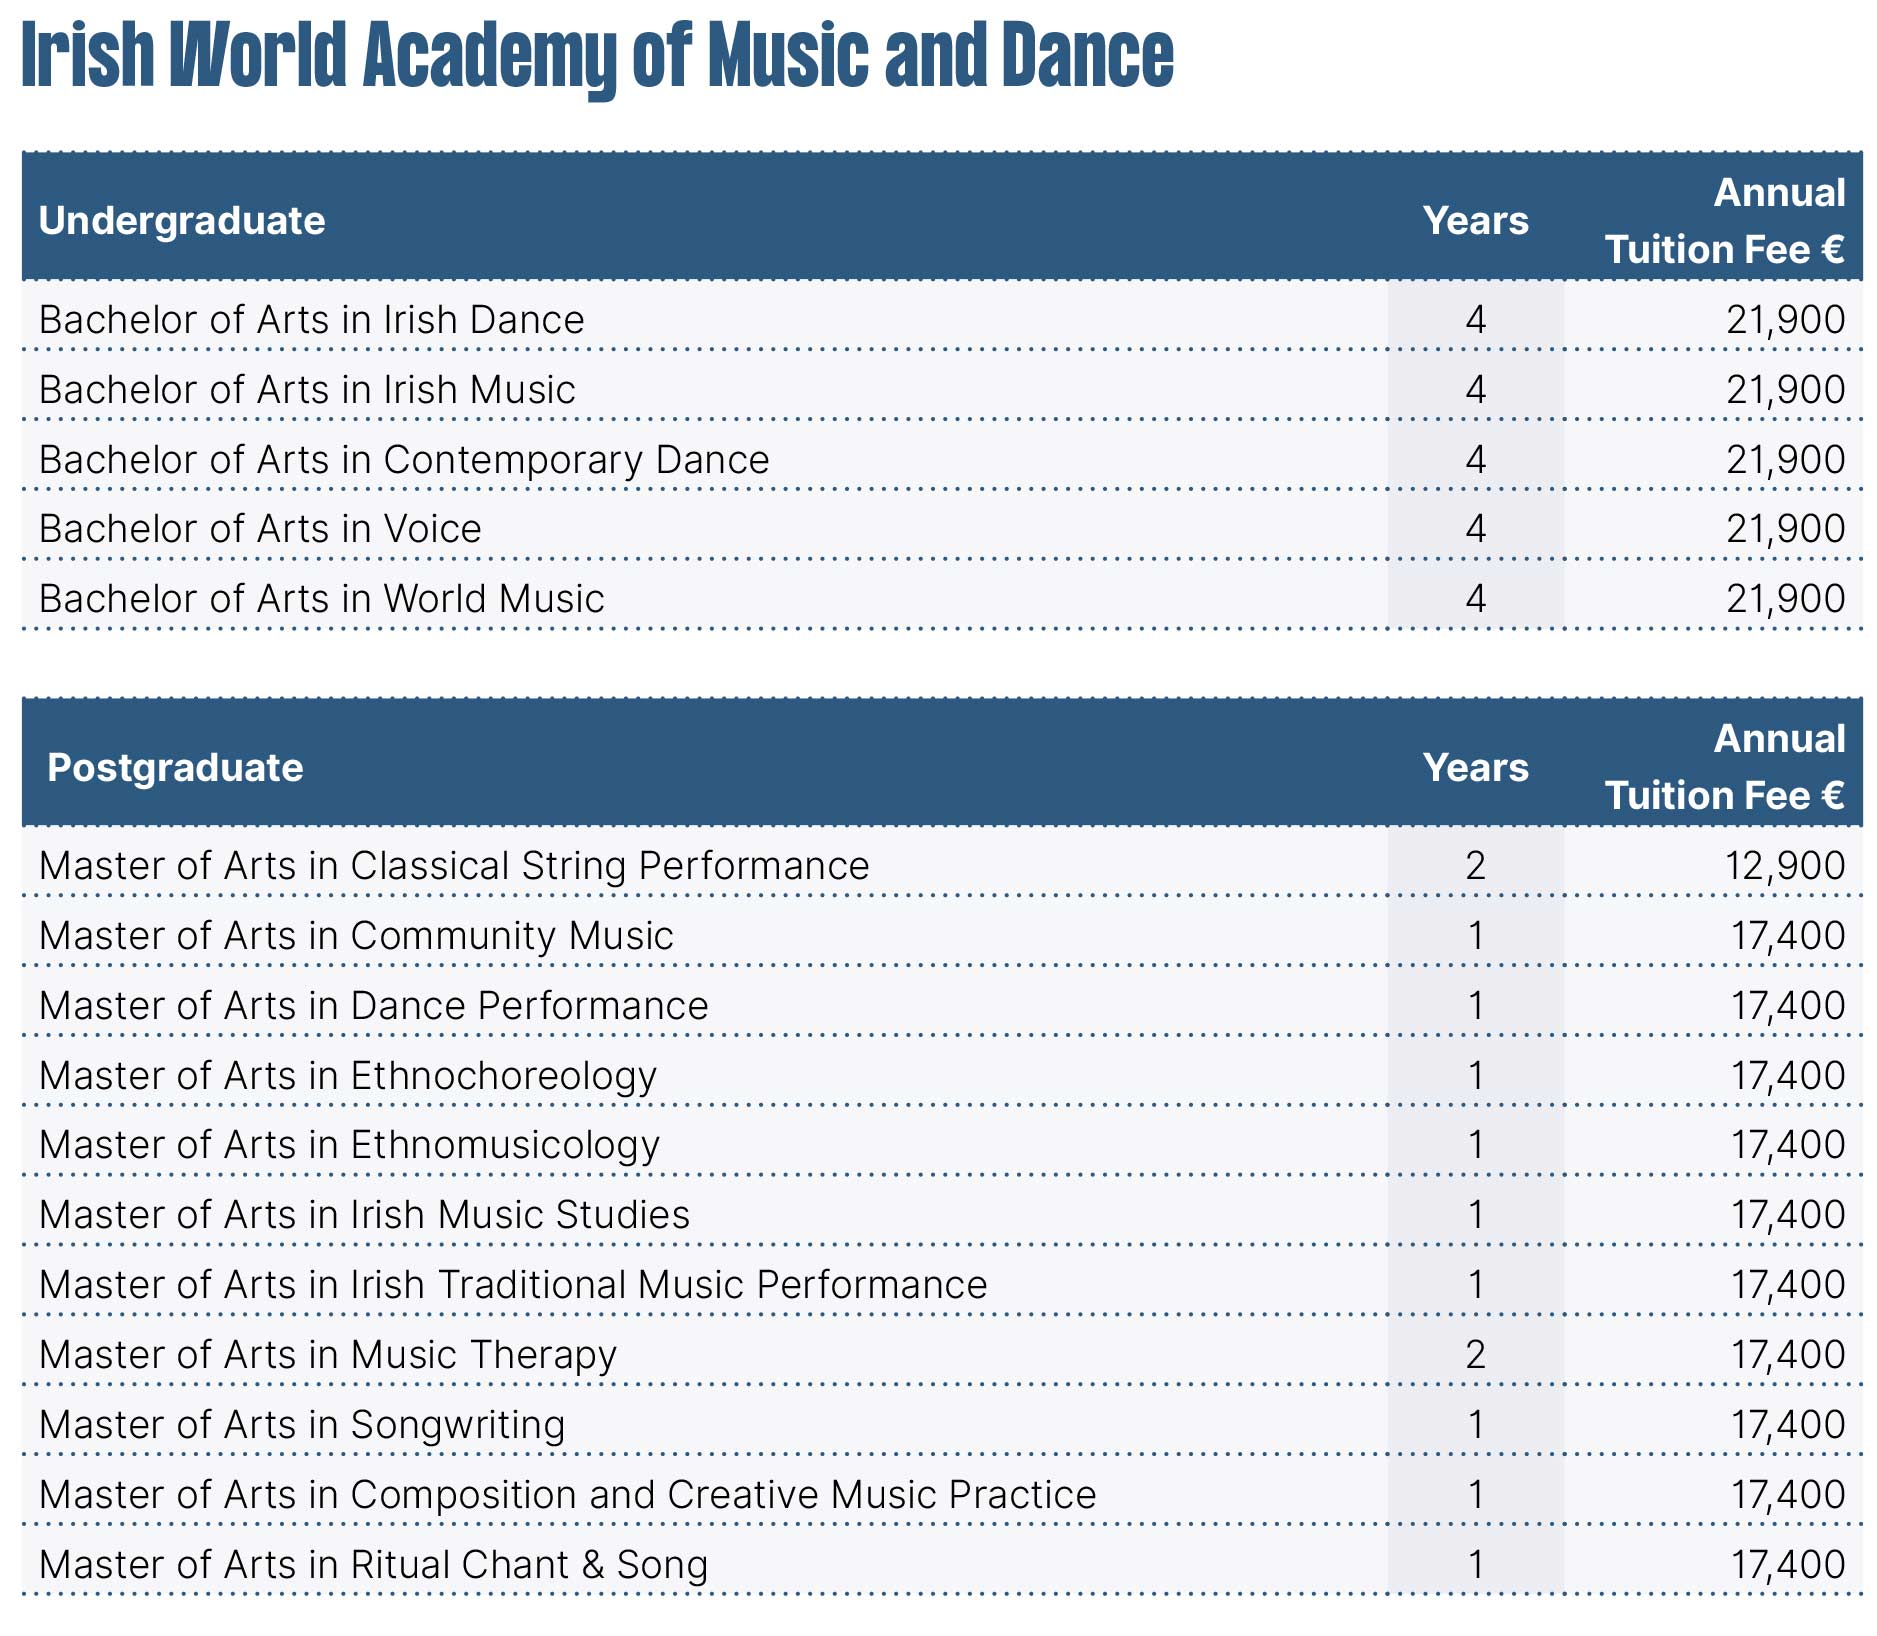Click the years value for Irish Dance
Image resolution: width=1877 pixels, height=1636 pixels.
tap(1475, 320)
